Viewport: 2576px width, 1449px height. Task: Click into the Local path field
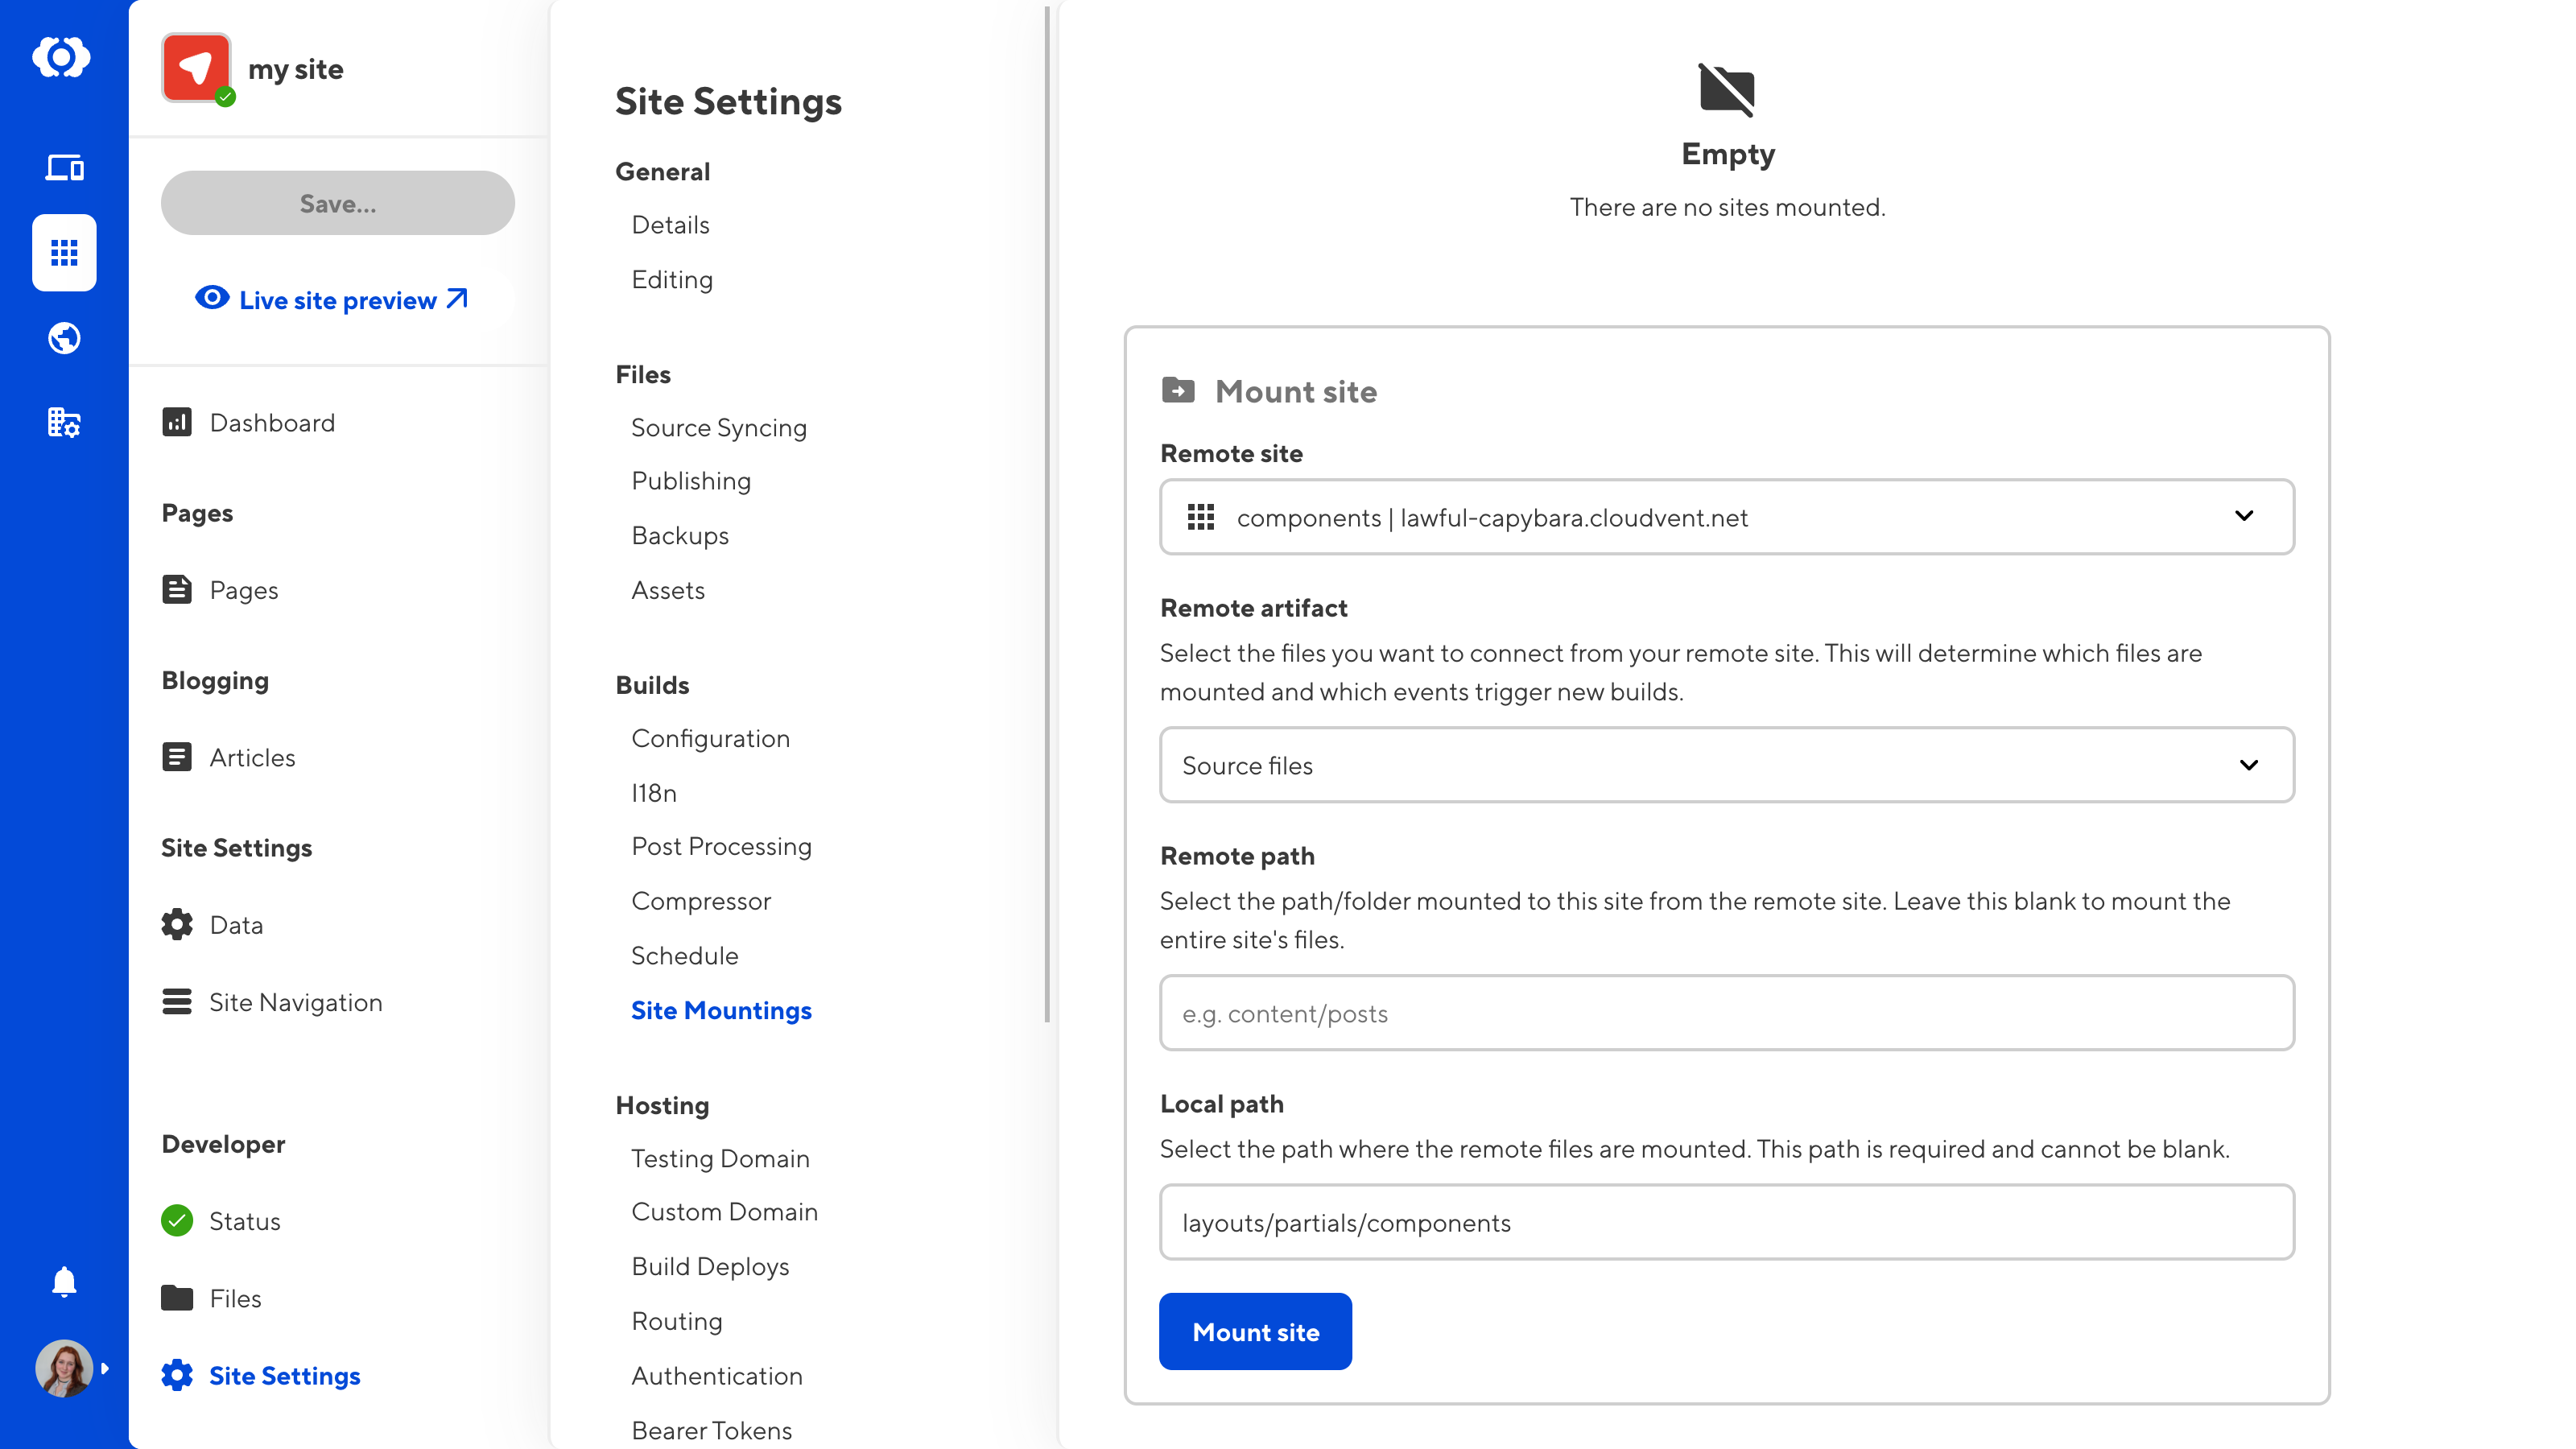point(1726,1222)
